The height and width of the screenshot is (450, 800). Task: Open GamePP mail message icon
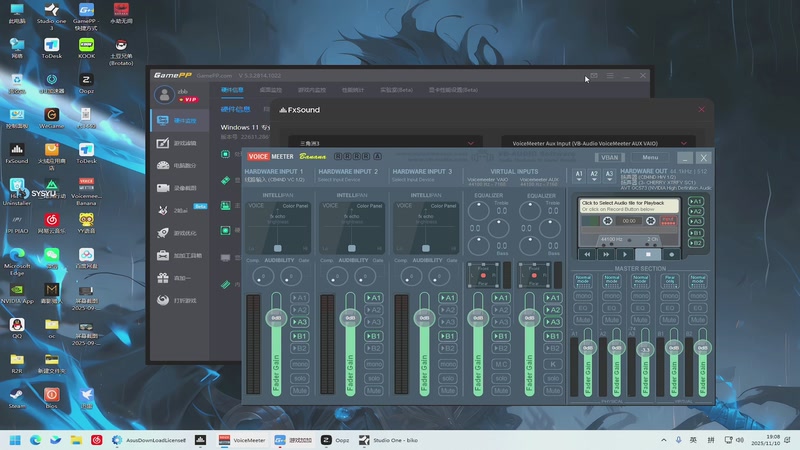(x=594, y=76)
